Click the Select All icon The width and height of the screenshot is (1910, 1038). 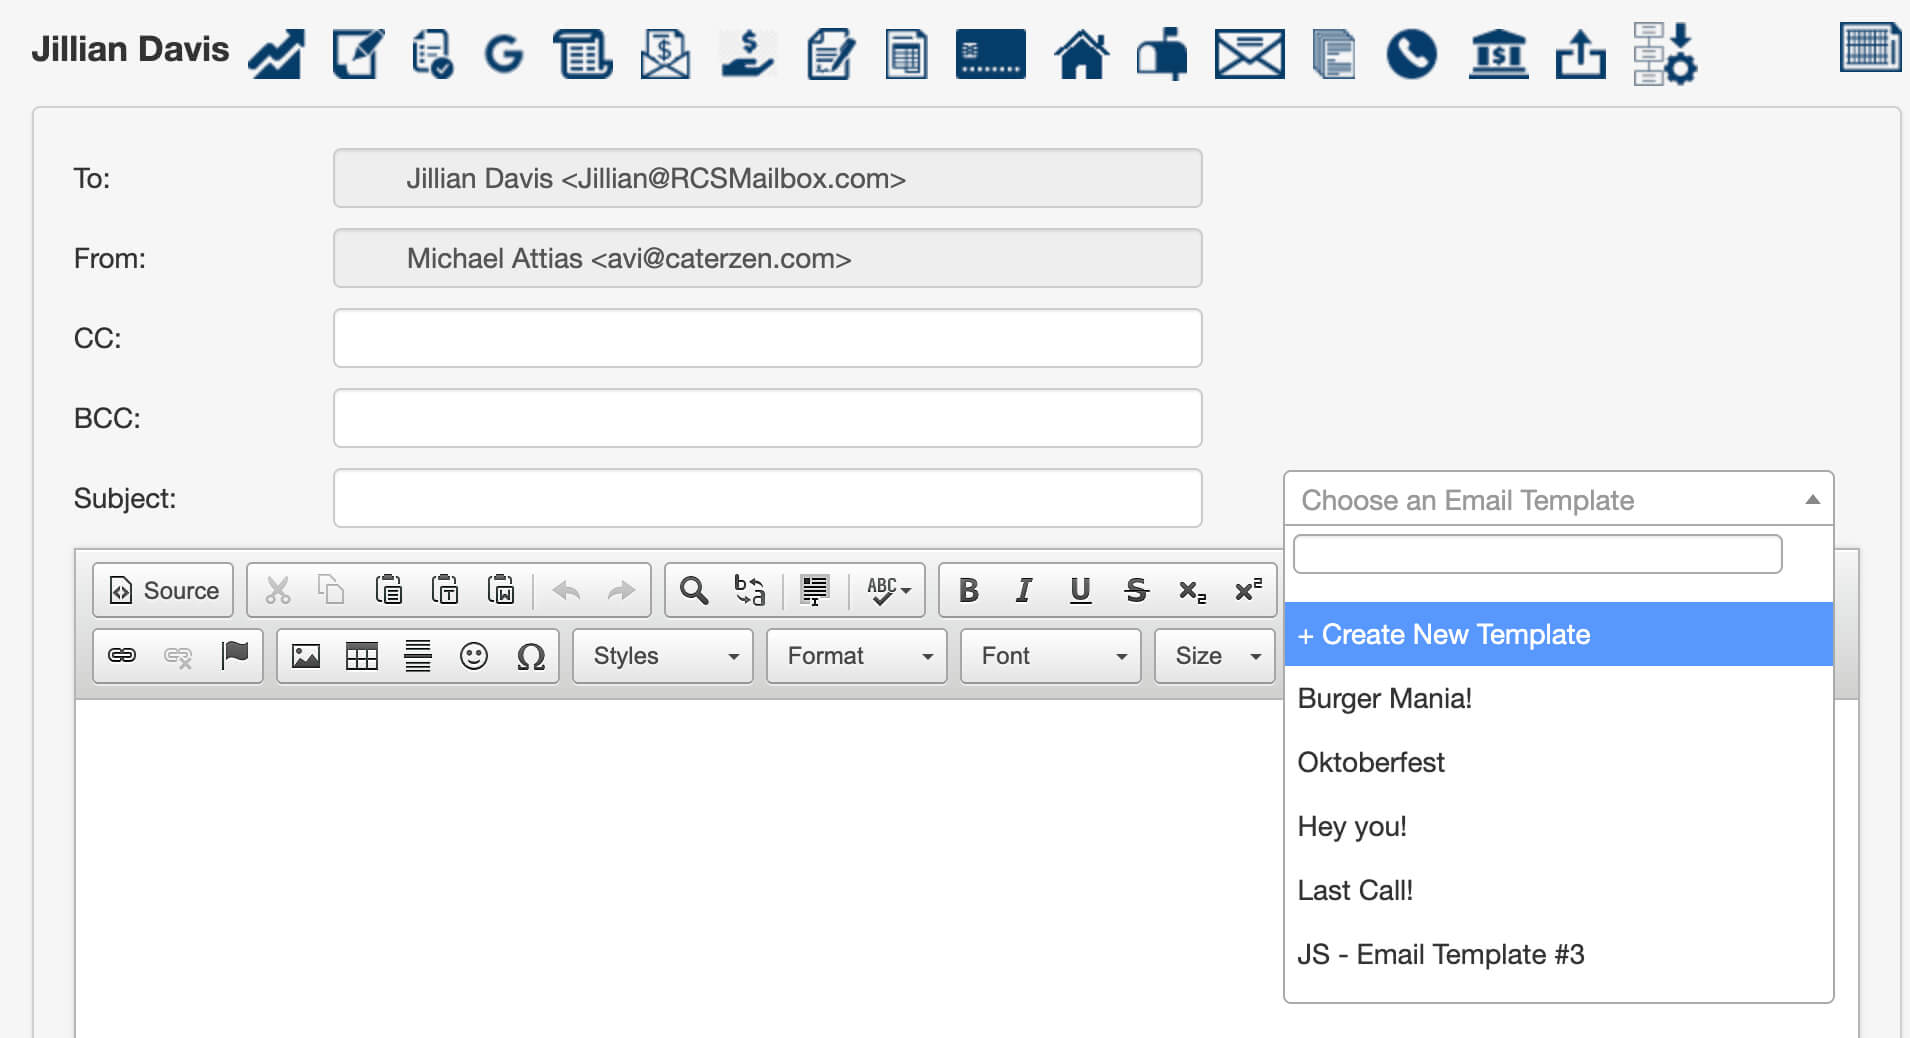coord(815,590)
